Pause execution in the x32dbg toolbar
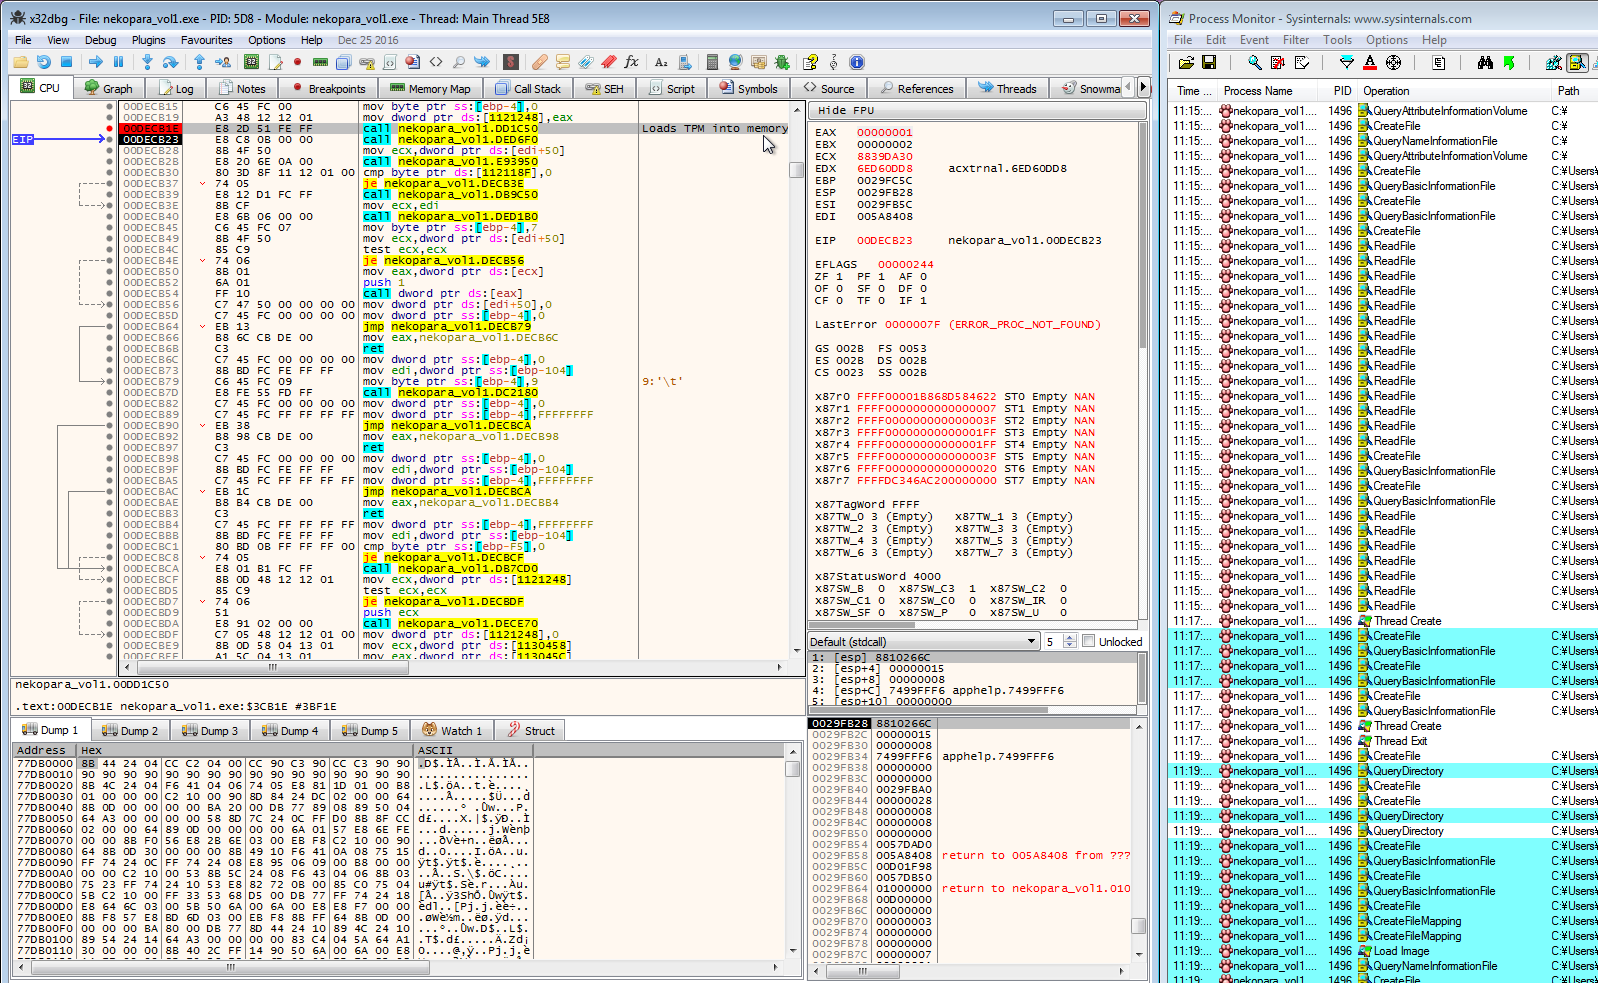 118,62
